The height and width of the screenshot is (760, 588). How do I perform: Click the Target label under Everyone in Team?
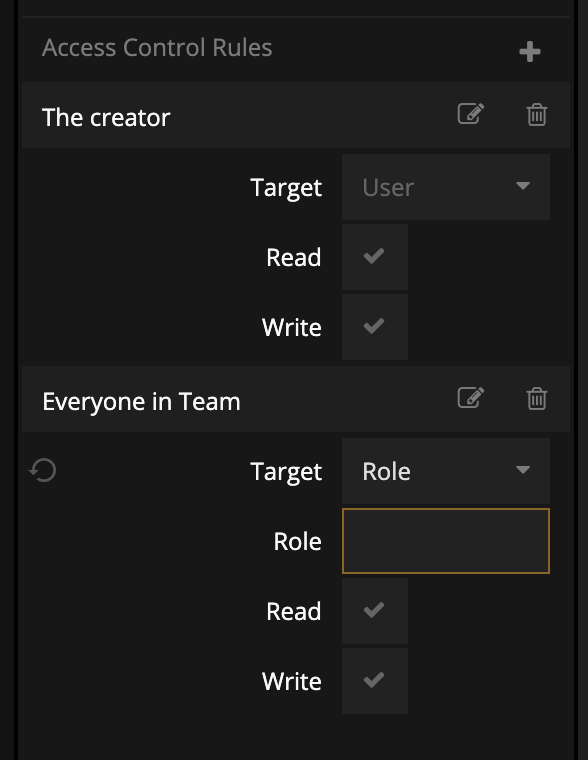286,472
